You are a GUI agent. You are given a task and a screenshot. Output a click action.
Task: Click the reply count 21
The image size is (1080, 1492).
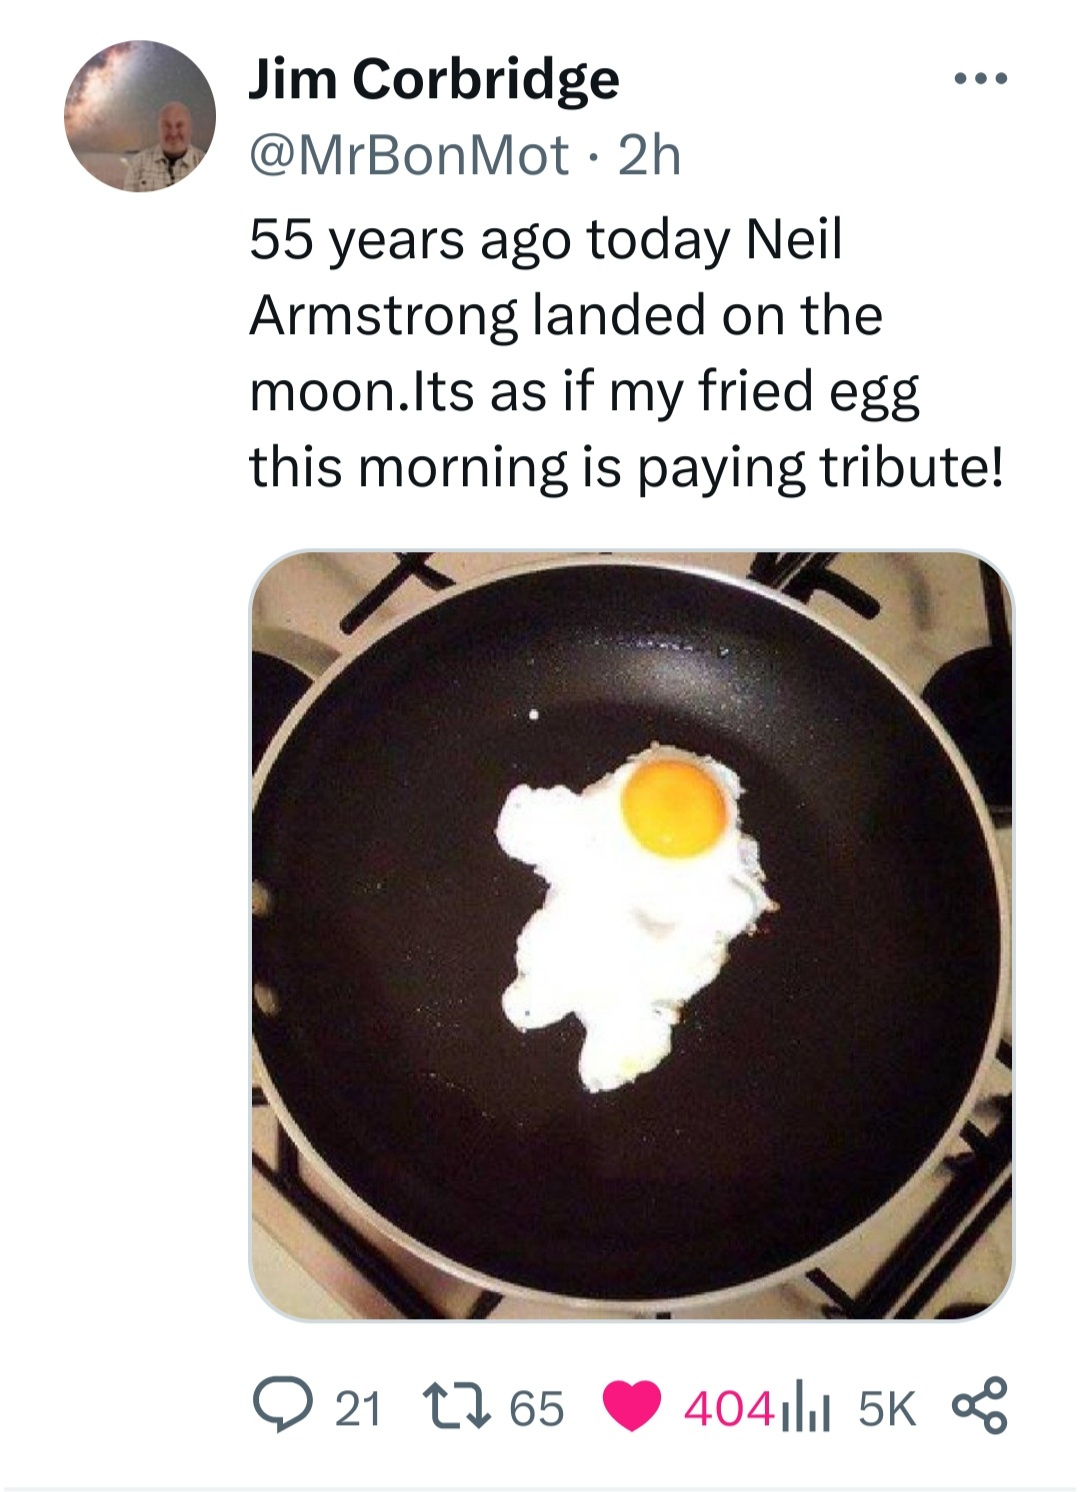click(x=357, y=1408)
